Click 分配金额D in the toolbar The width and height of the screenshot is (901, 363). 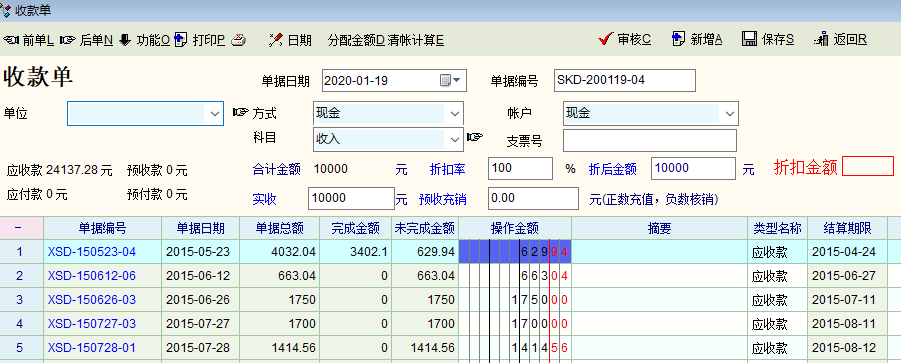click(x=356, y=40)
